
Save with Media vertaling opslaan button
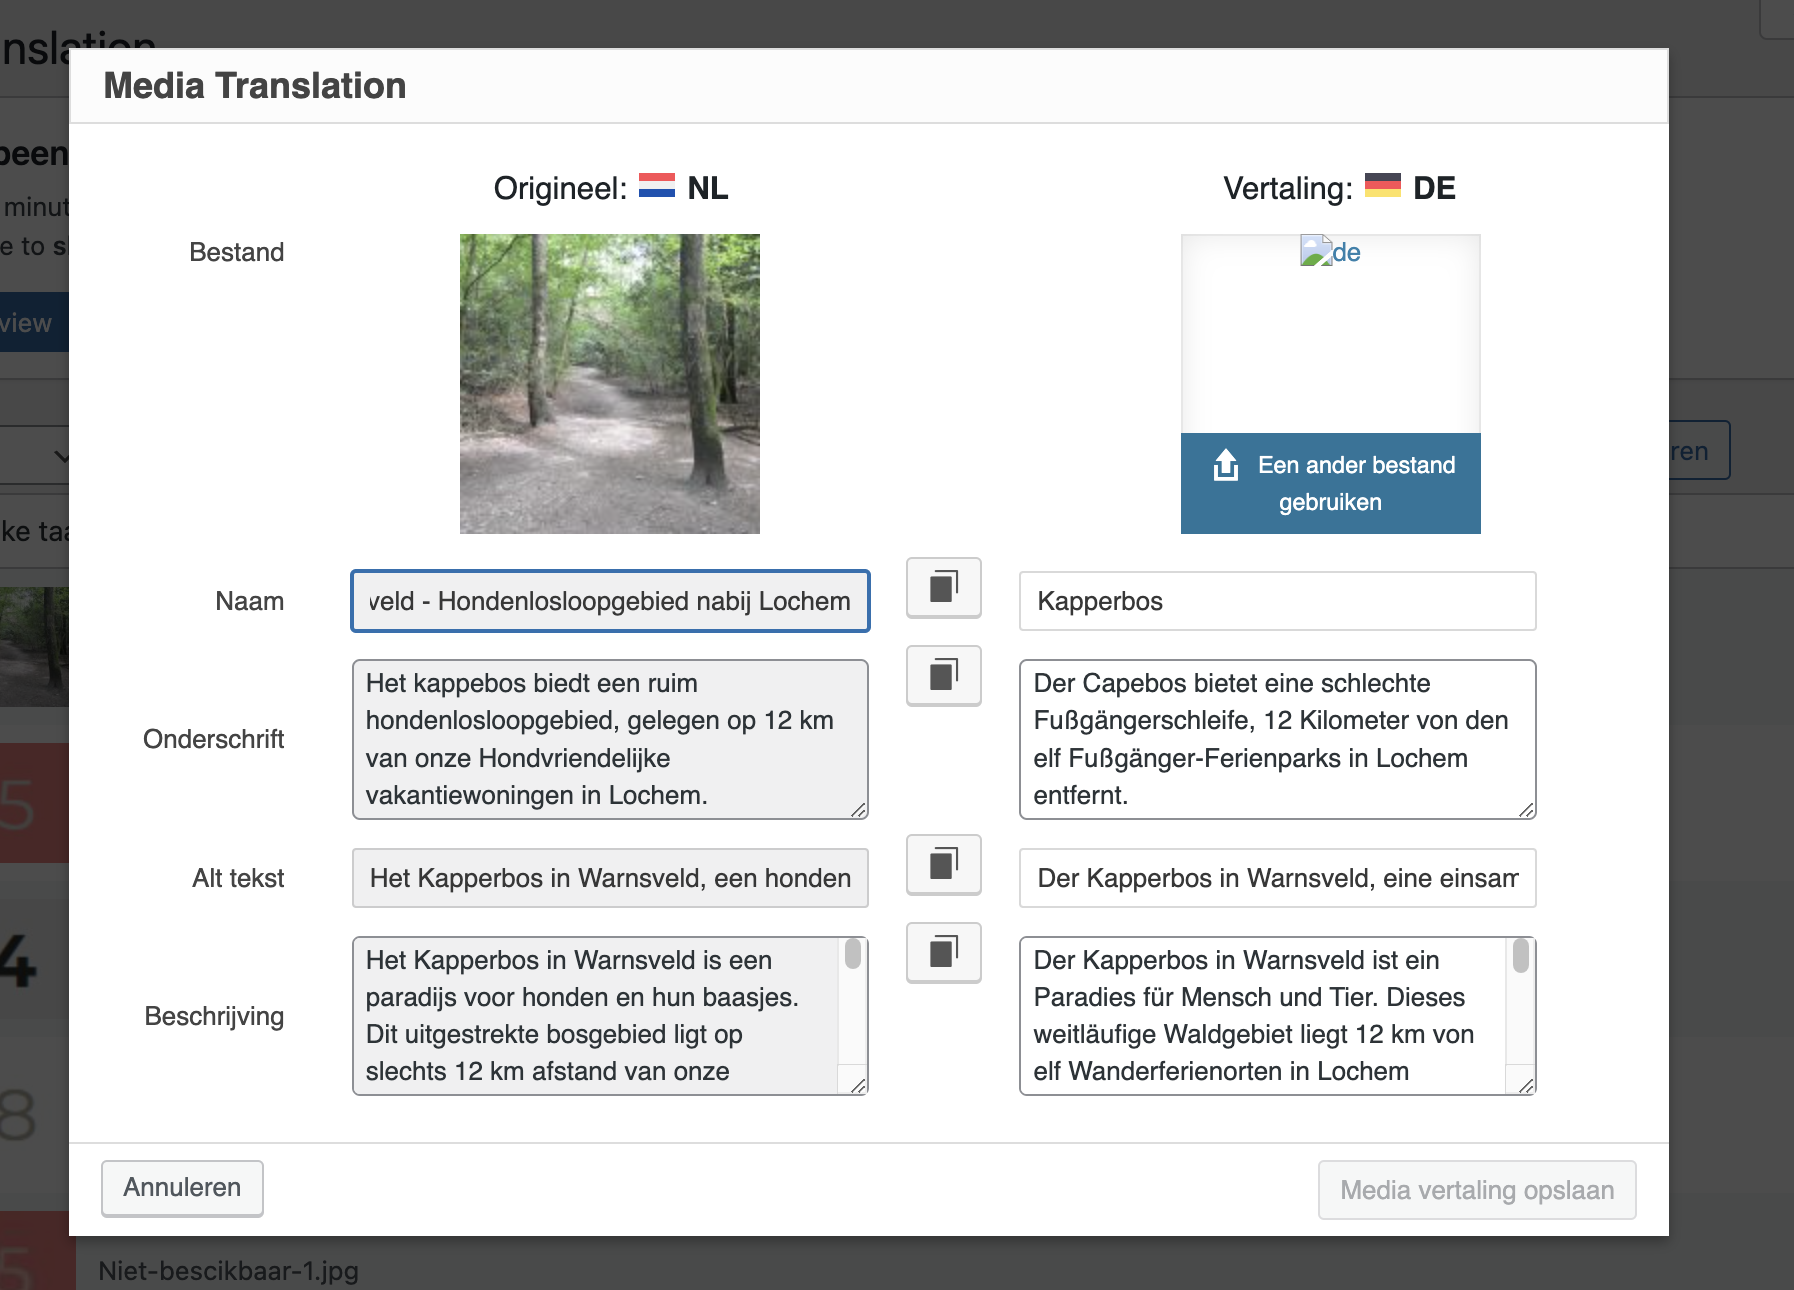click(1477, 1190)
